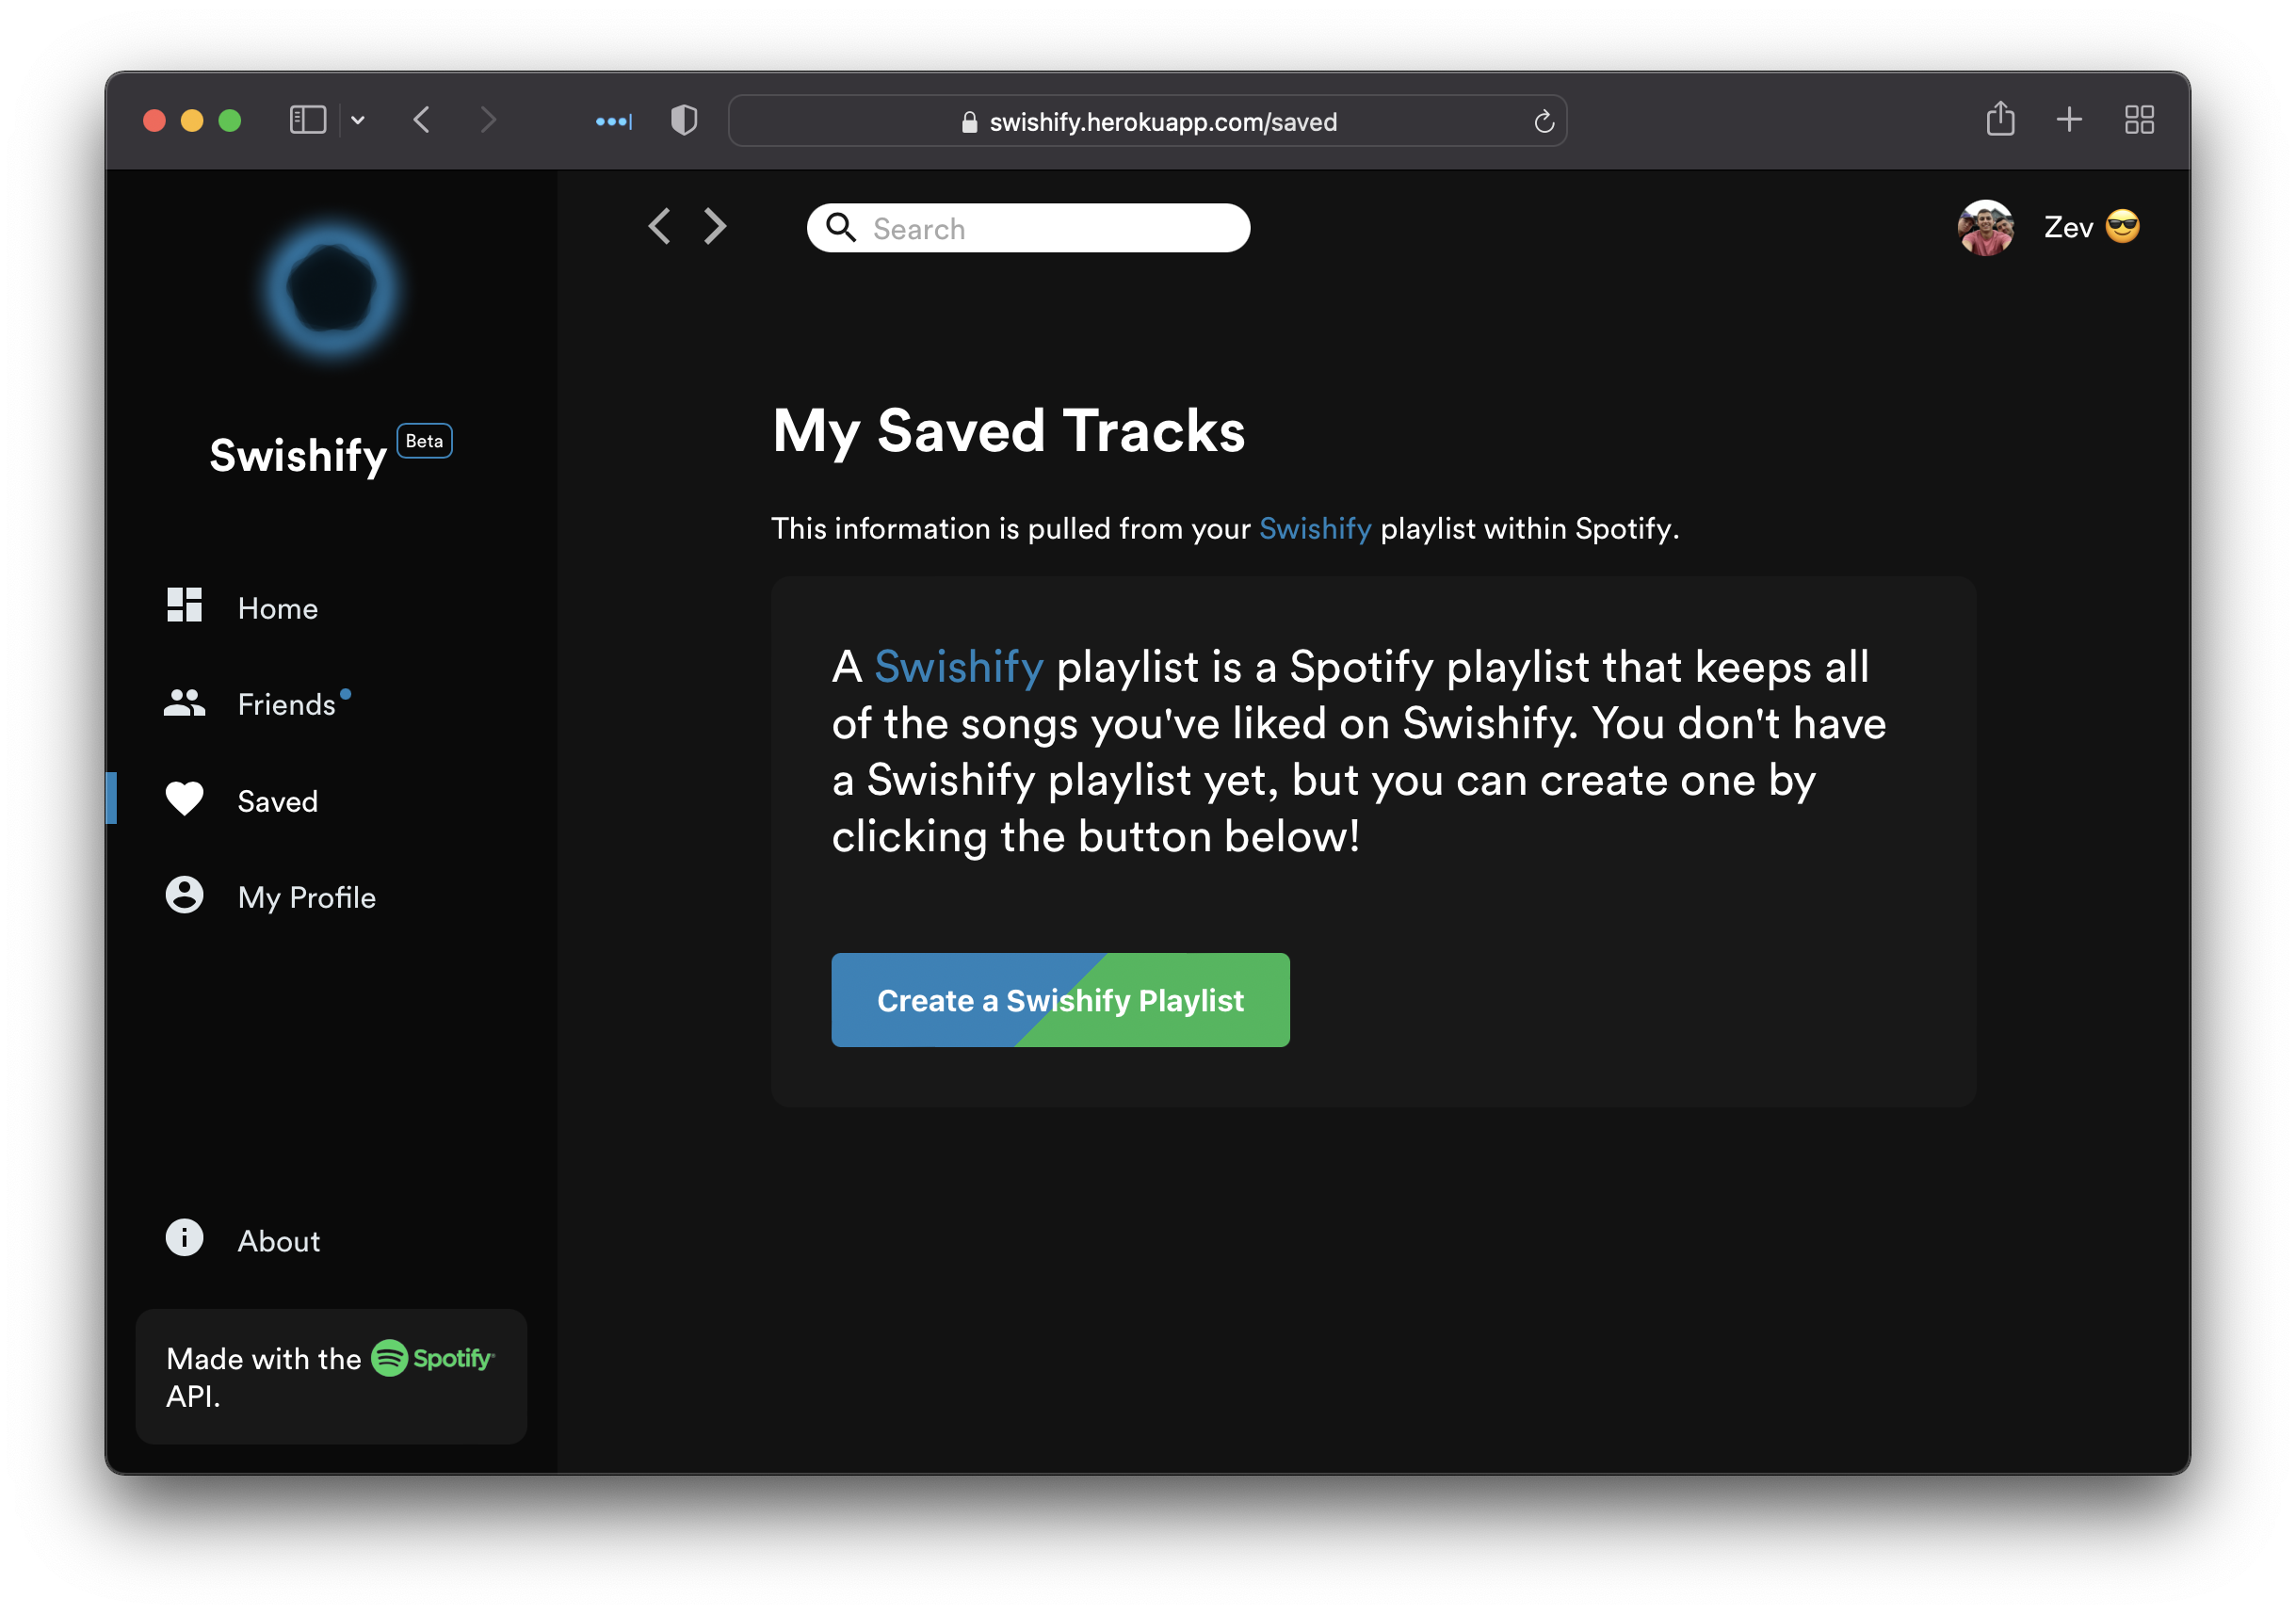Click the Spotify logo in sidebar footer
Viewport: 2296px width, 1614px height.
[433, 1358]
